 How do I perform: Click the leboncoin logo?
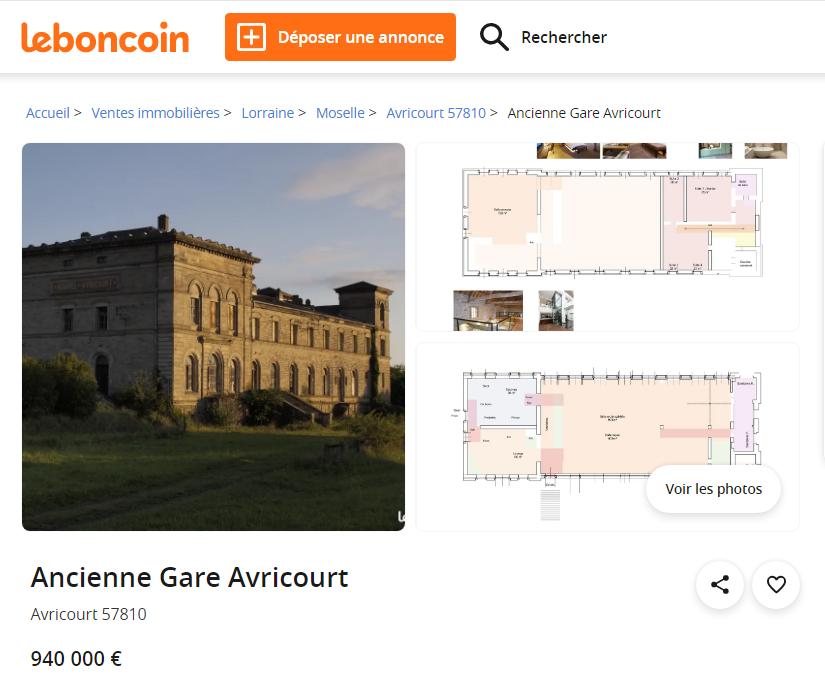point(105,38)
